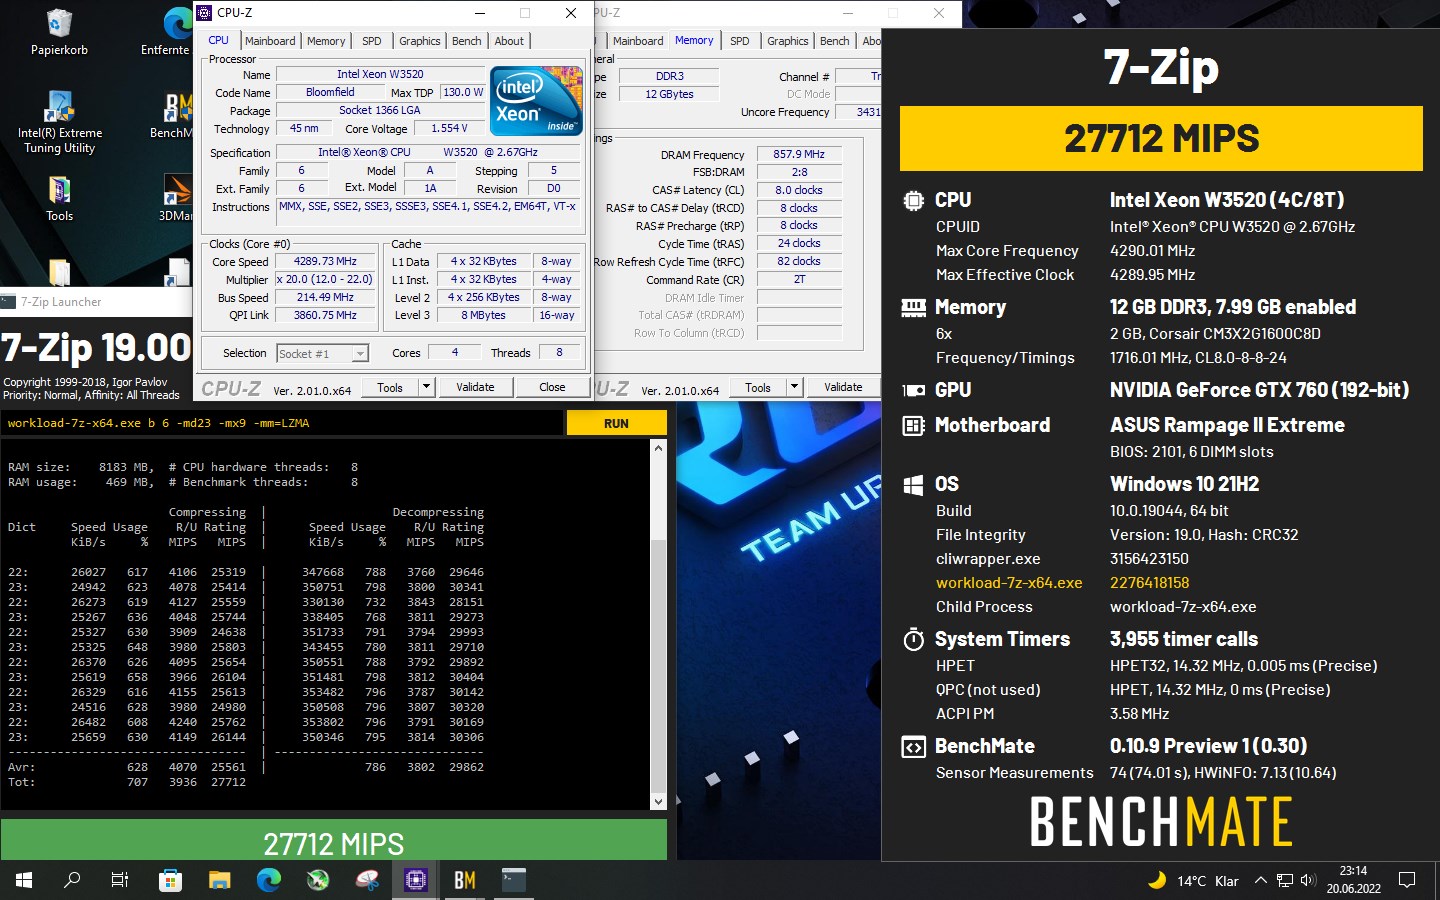Open the Mainboard tab in front CPU-Z
The image size is (1440, 900).
click(x=270, y=41)
